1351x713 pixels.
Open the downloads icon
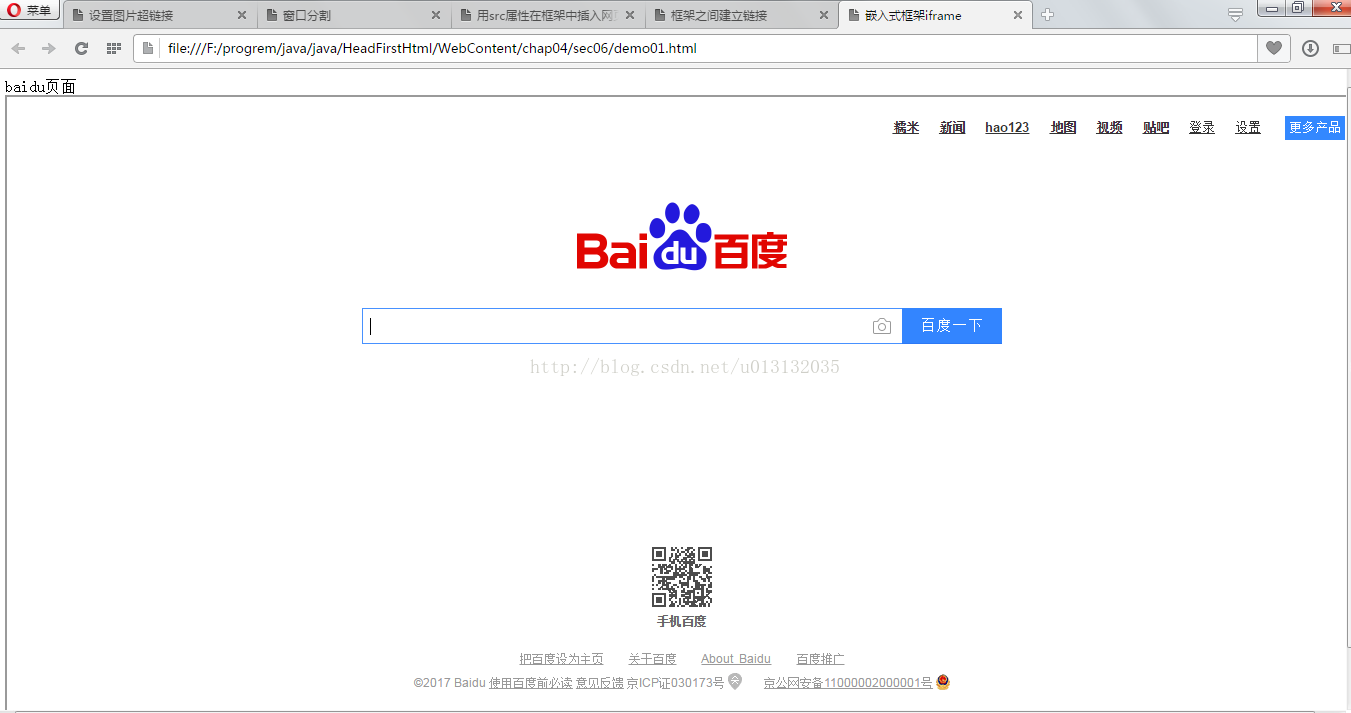1310,48
